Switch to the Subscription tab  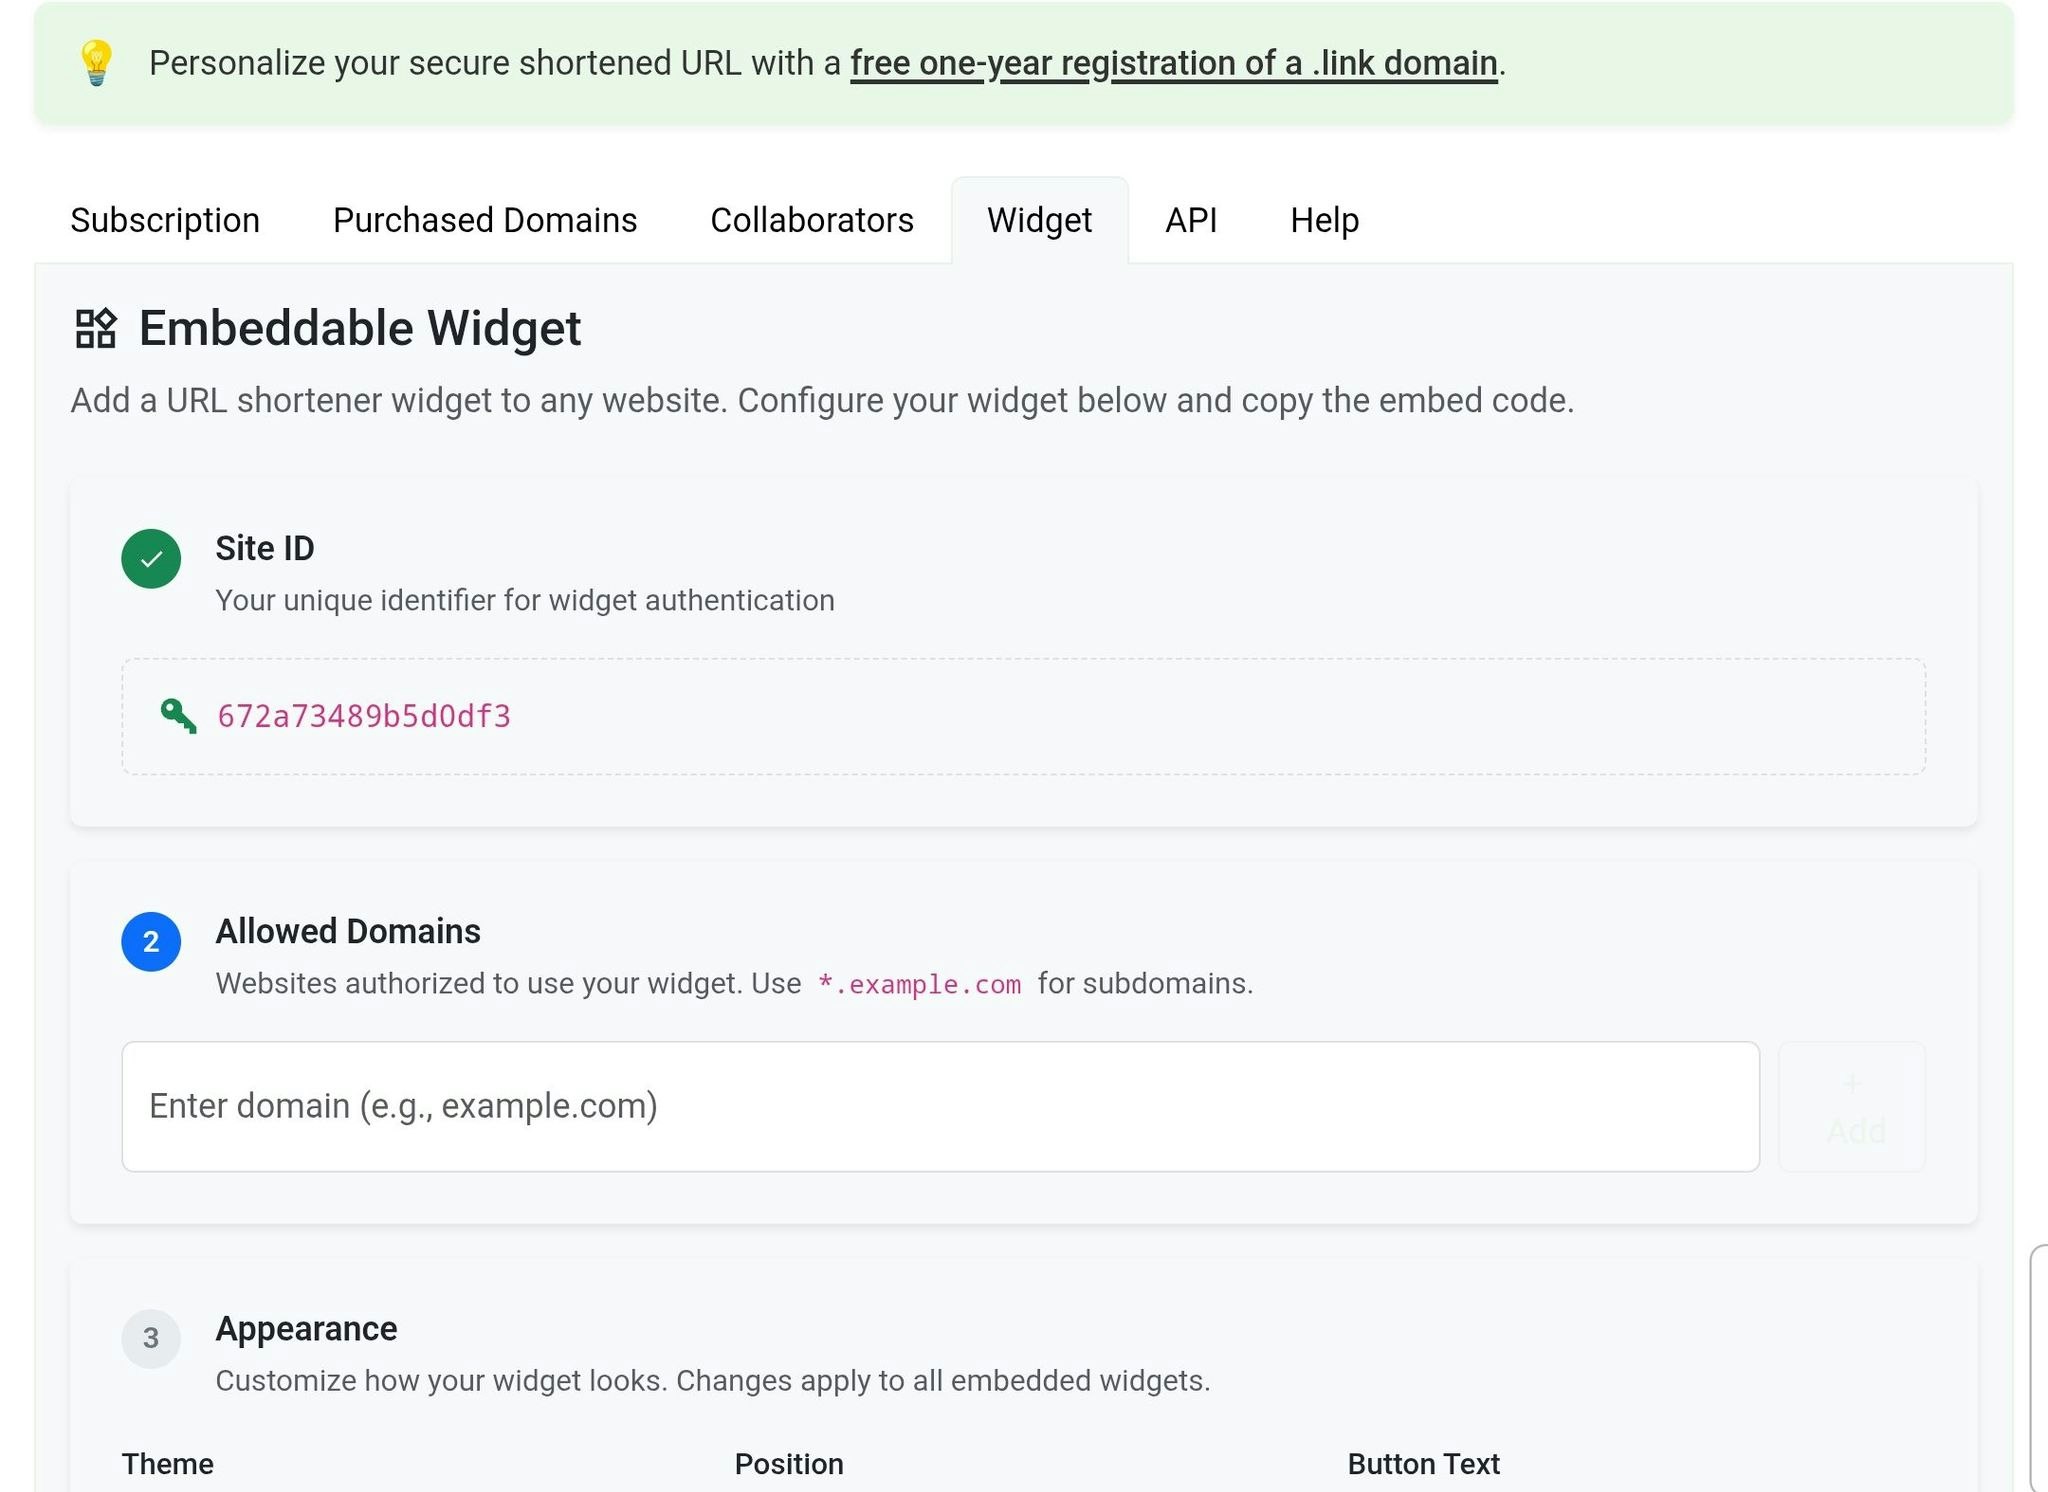point(165,220)
